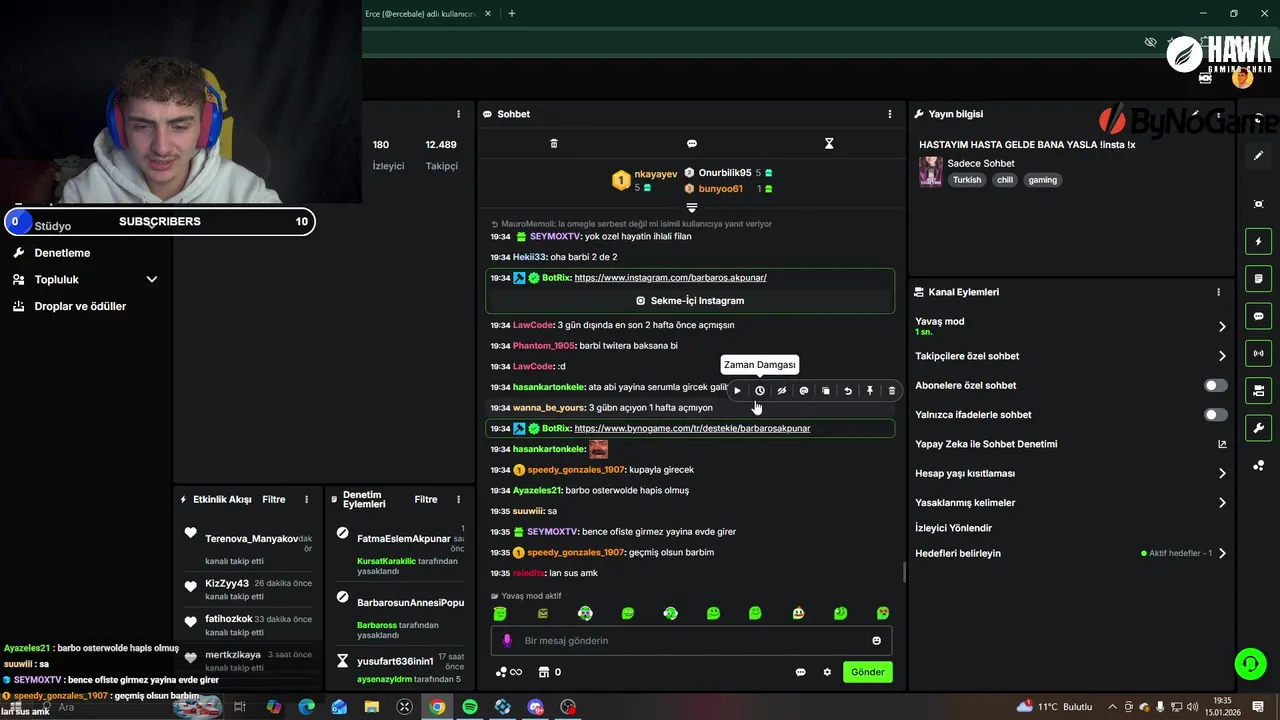Open weather 11°C Bulutlu taskbar widget
Screen dimensions: 1280x720
1055,707
